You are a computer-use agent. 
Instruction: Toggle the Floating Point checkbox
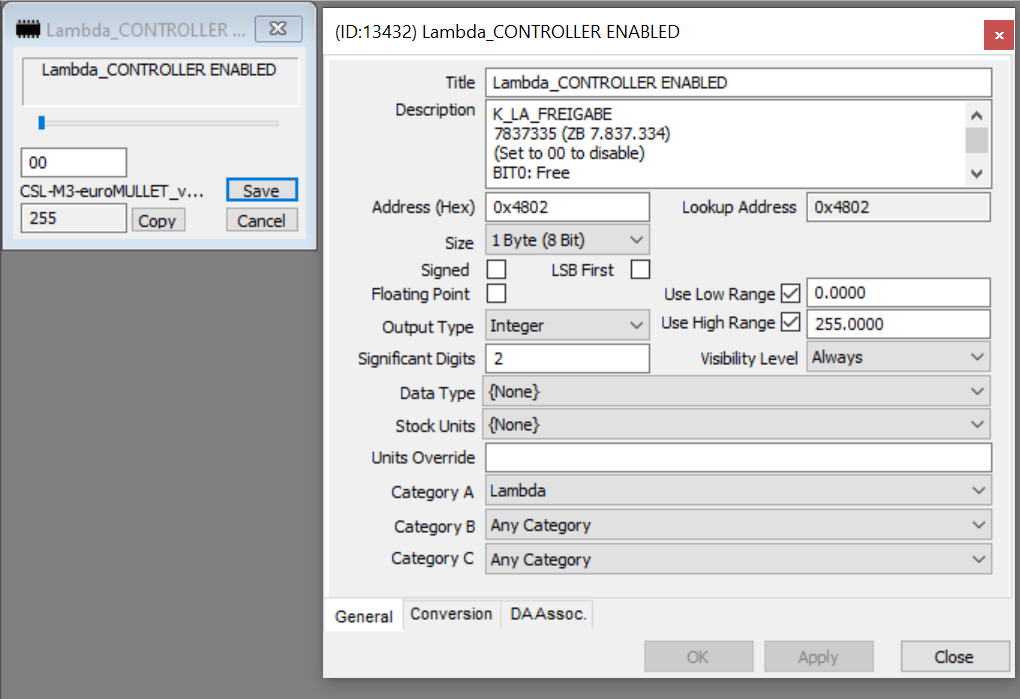coord(496,294)
